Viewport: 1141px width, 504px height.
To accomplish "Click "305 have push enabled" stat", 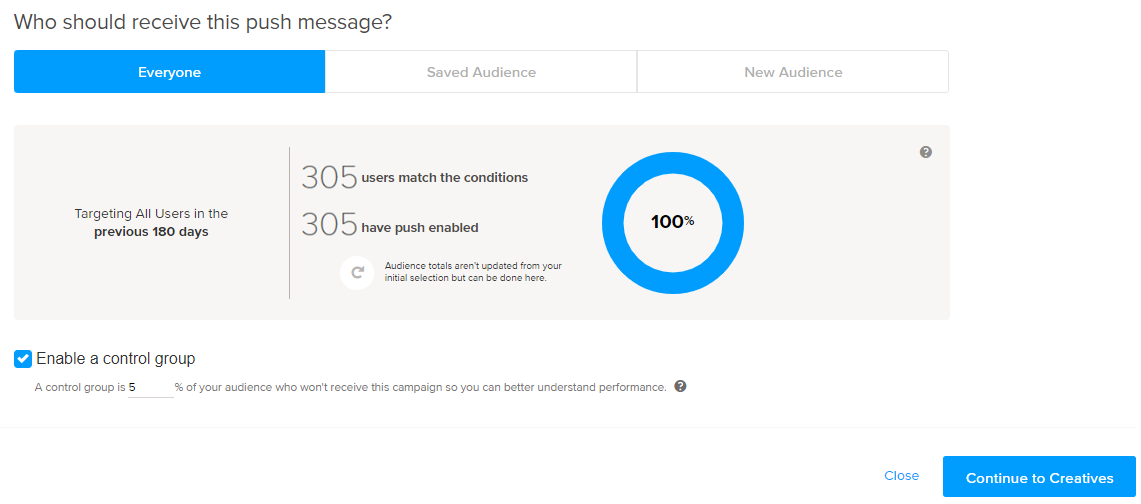I will 390,227.
